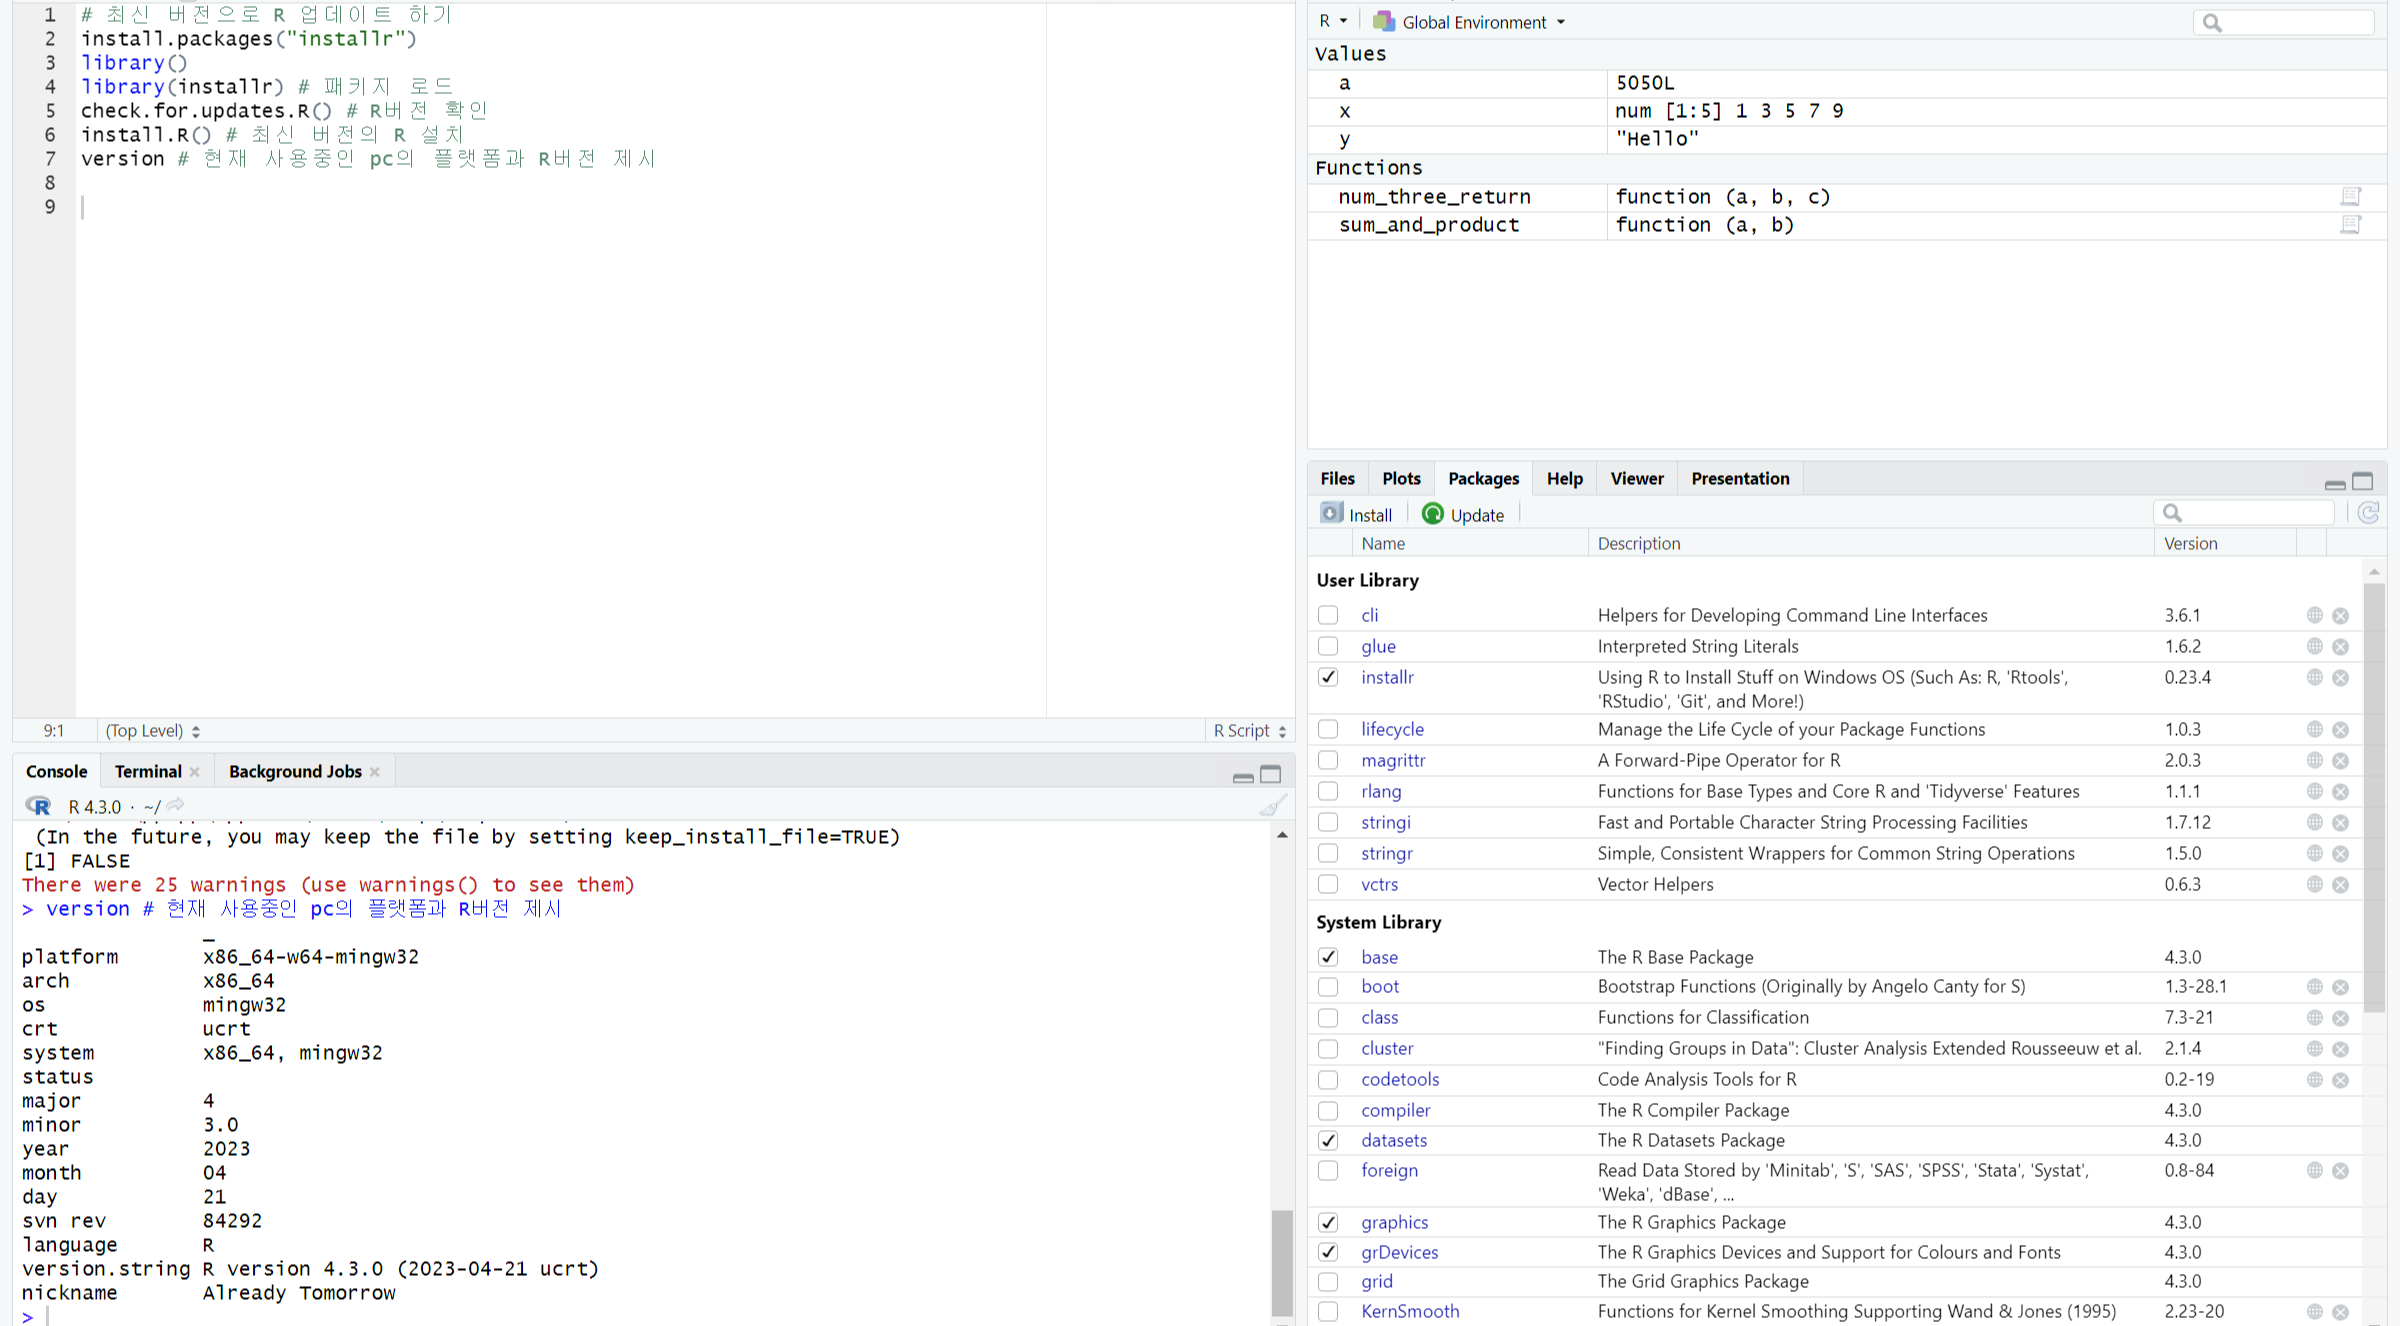Open the Global Environment dropdown
The height and width of the screenshot is (1326, 2400).
[1469, 22]
